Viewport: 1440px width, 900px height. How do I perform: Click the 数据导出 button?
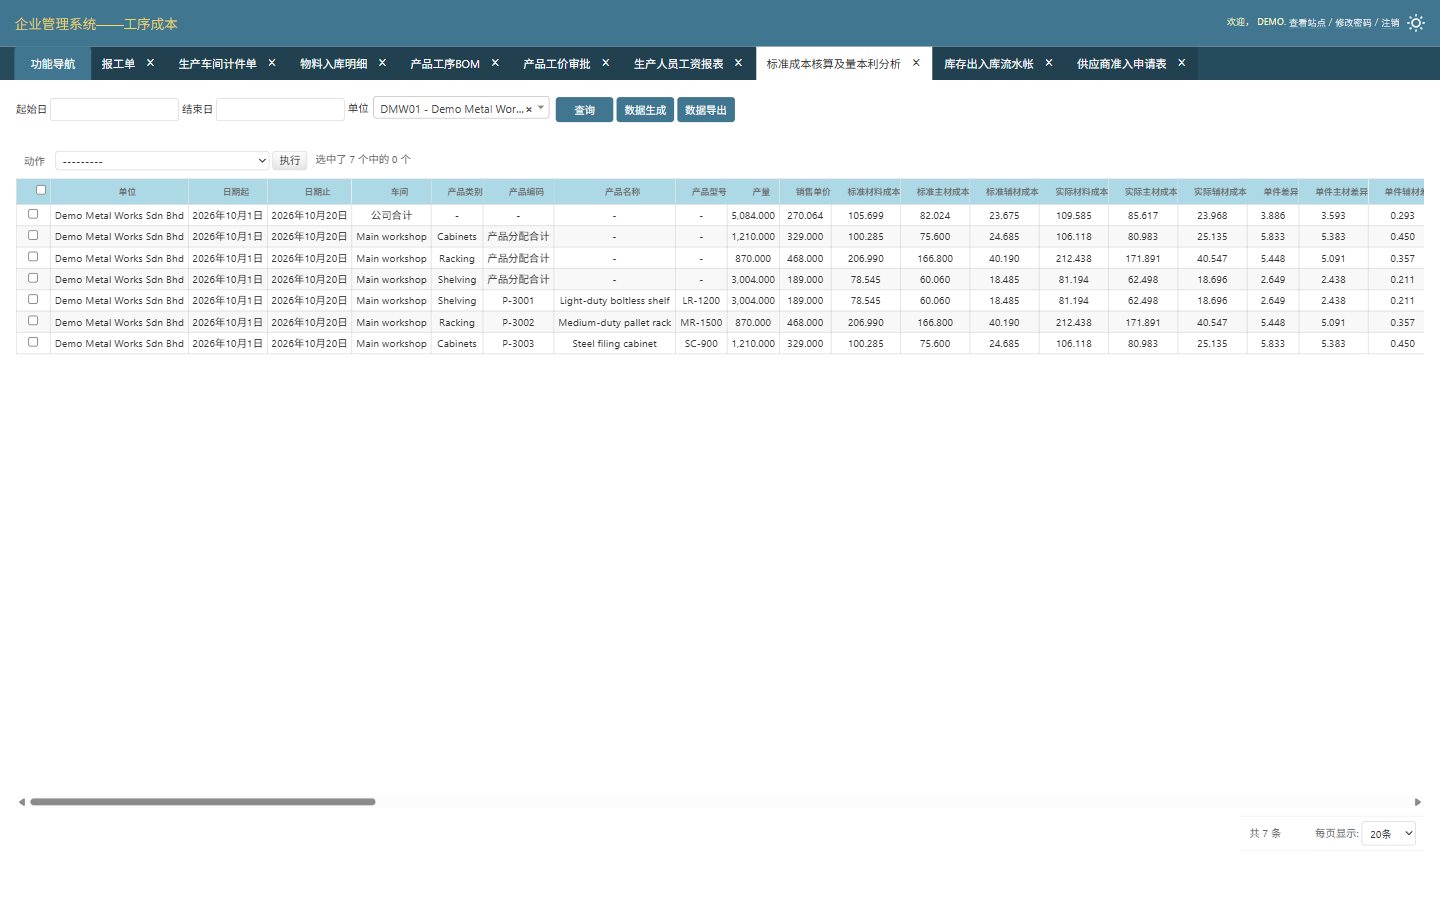(x=706, y=110)
